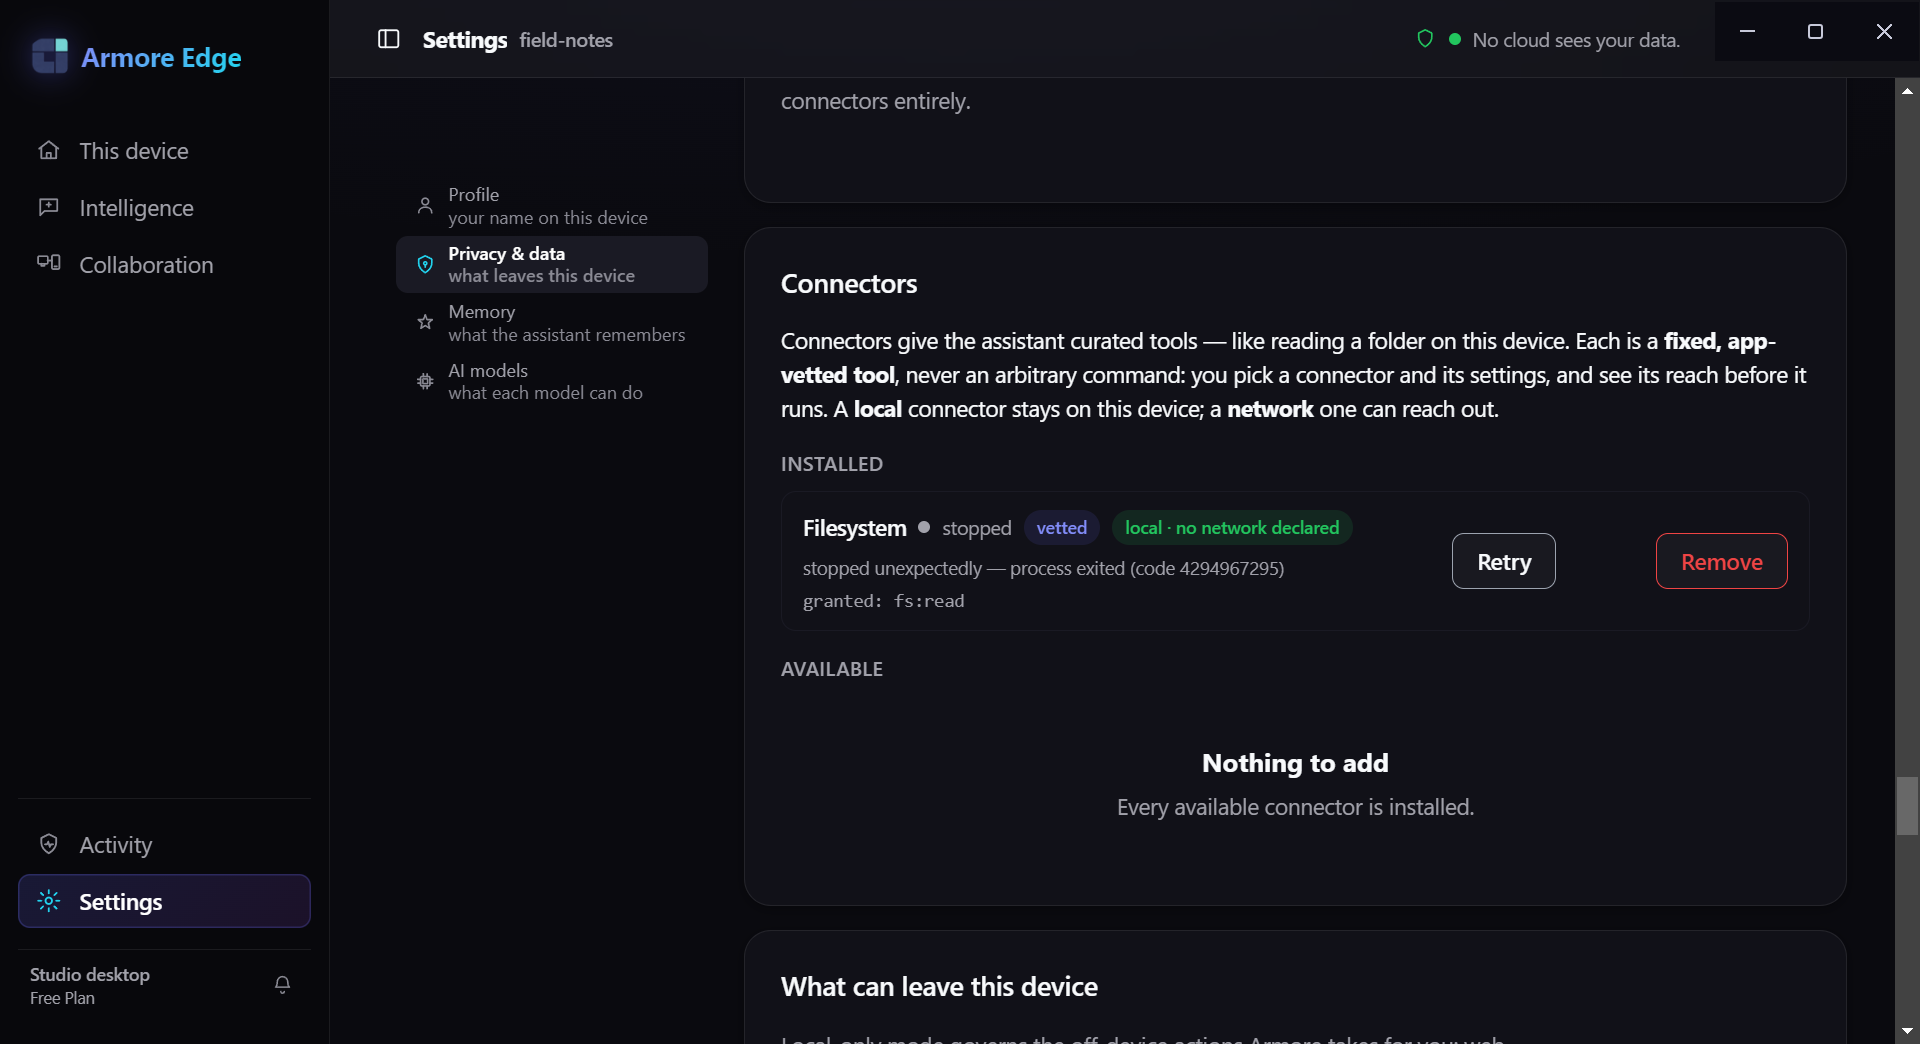Maximize the application window

1815,31
